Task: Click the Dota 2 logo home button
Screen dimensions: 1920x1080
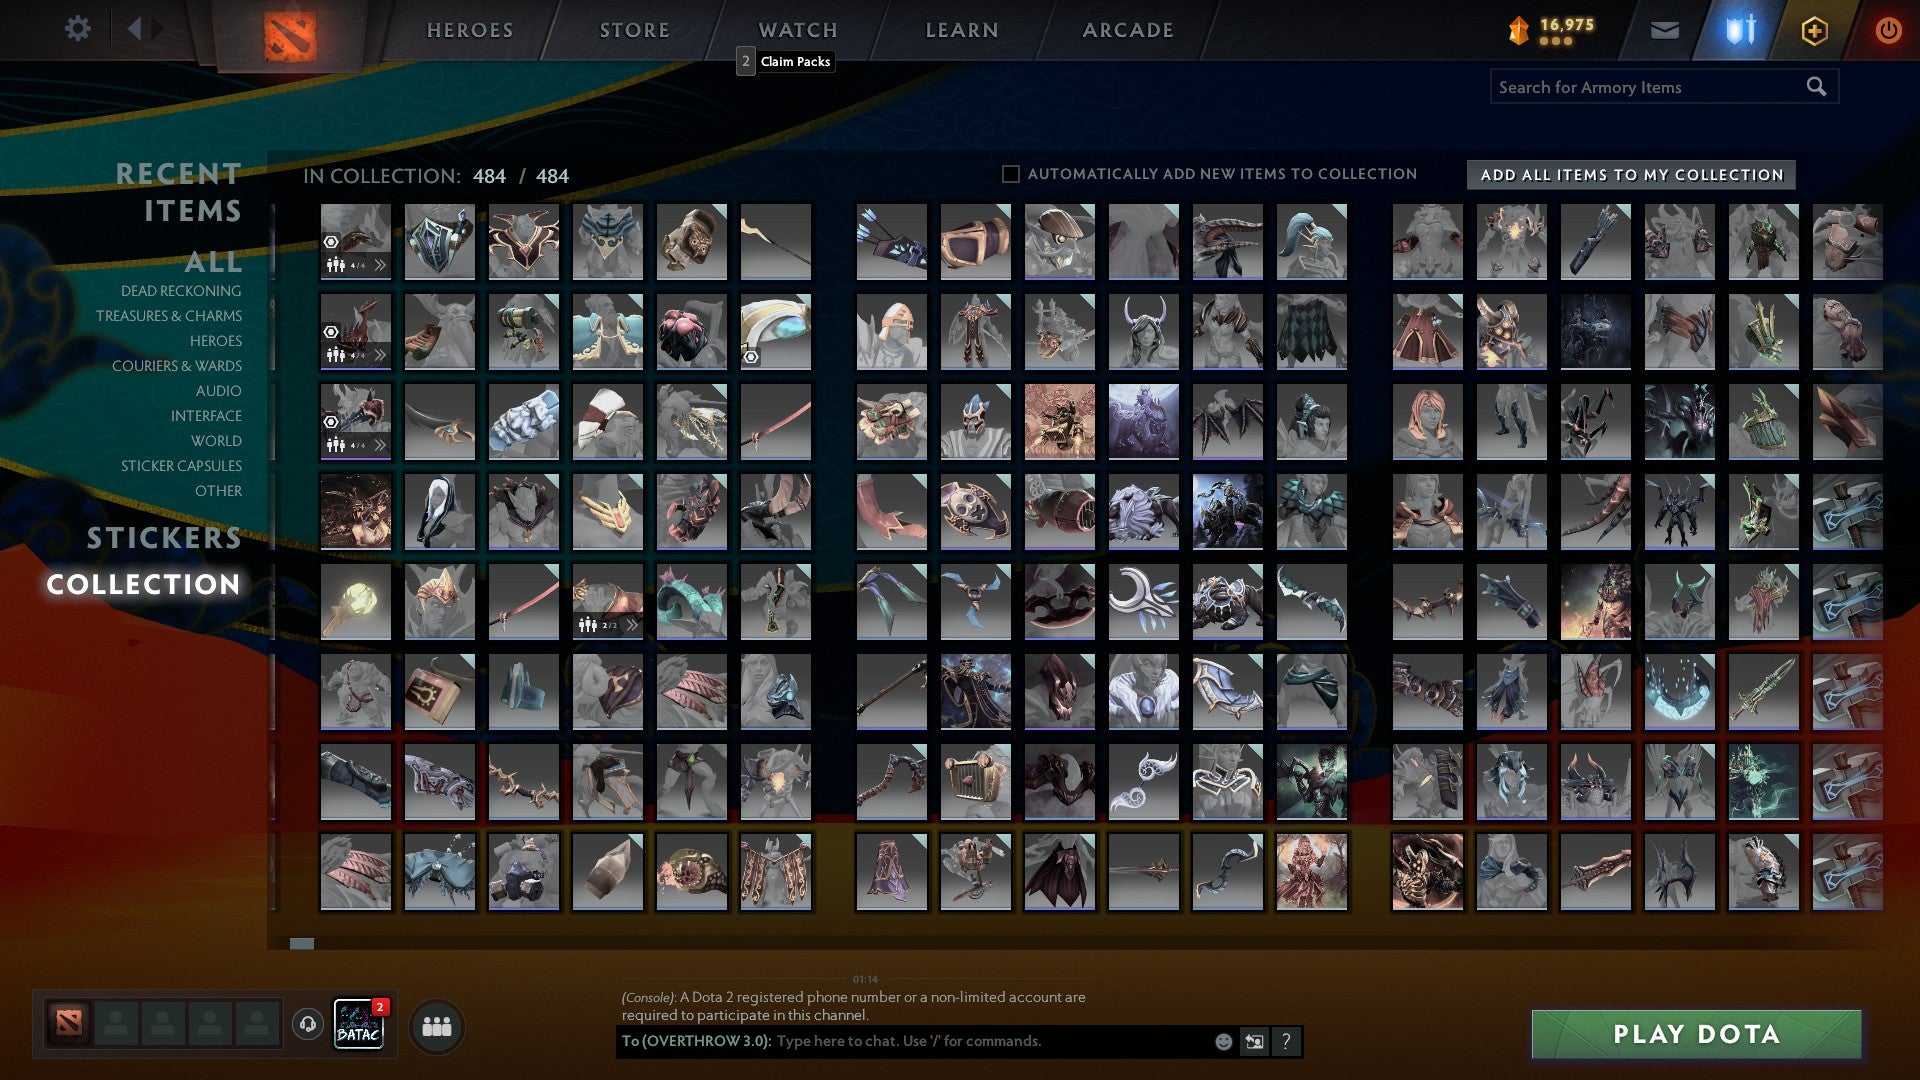Action: pyautogui.click(x=290, y=36)
